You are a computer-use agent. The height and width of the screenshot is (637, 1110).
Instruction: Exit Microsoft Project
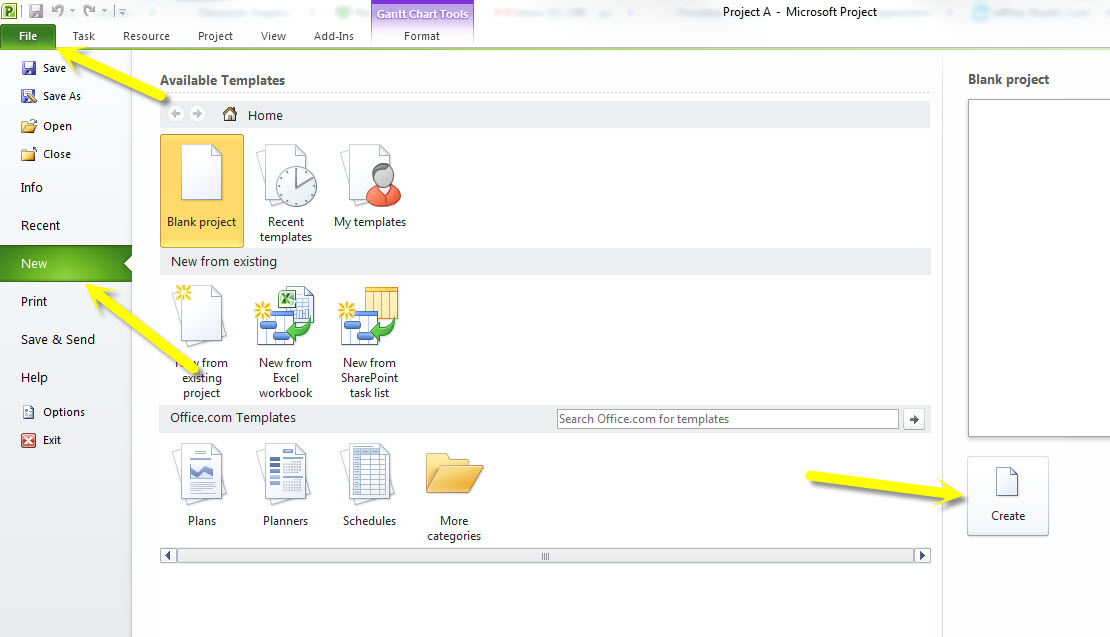coord(41,440)
